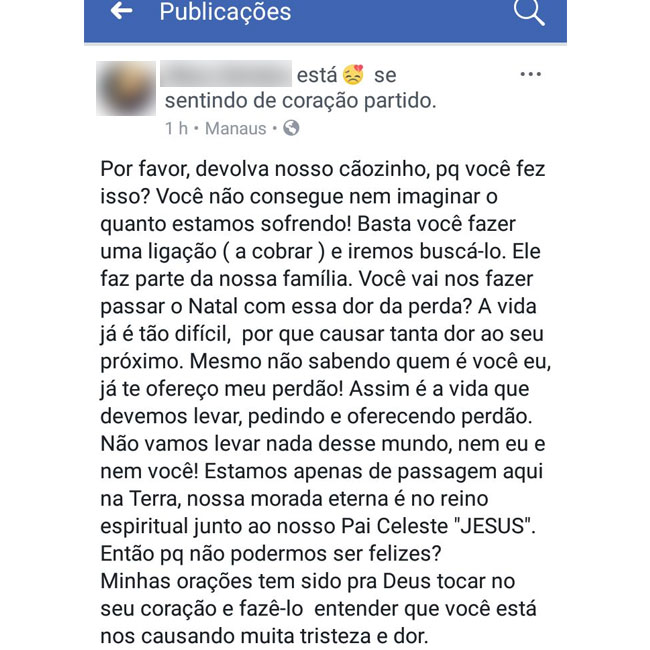650x650 pixels.
Task: Open search with the magnifier icon
Action: point(528,12)
